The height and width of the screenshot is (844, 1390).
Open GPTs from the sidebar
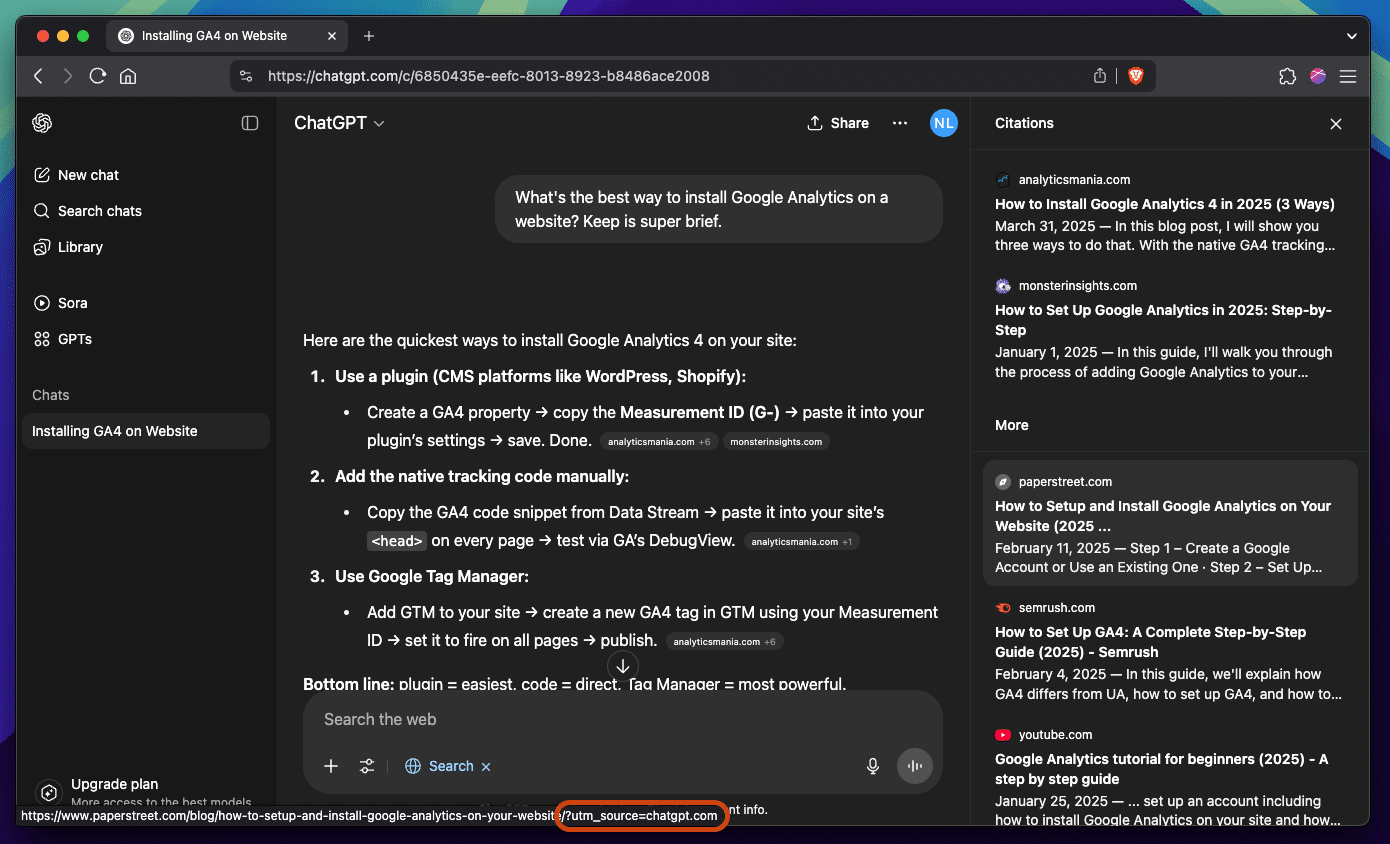coord(146,339)
